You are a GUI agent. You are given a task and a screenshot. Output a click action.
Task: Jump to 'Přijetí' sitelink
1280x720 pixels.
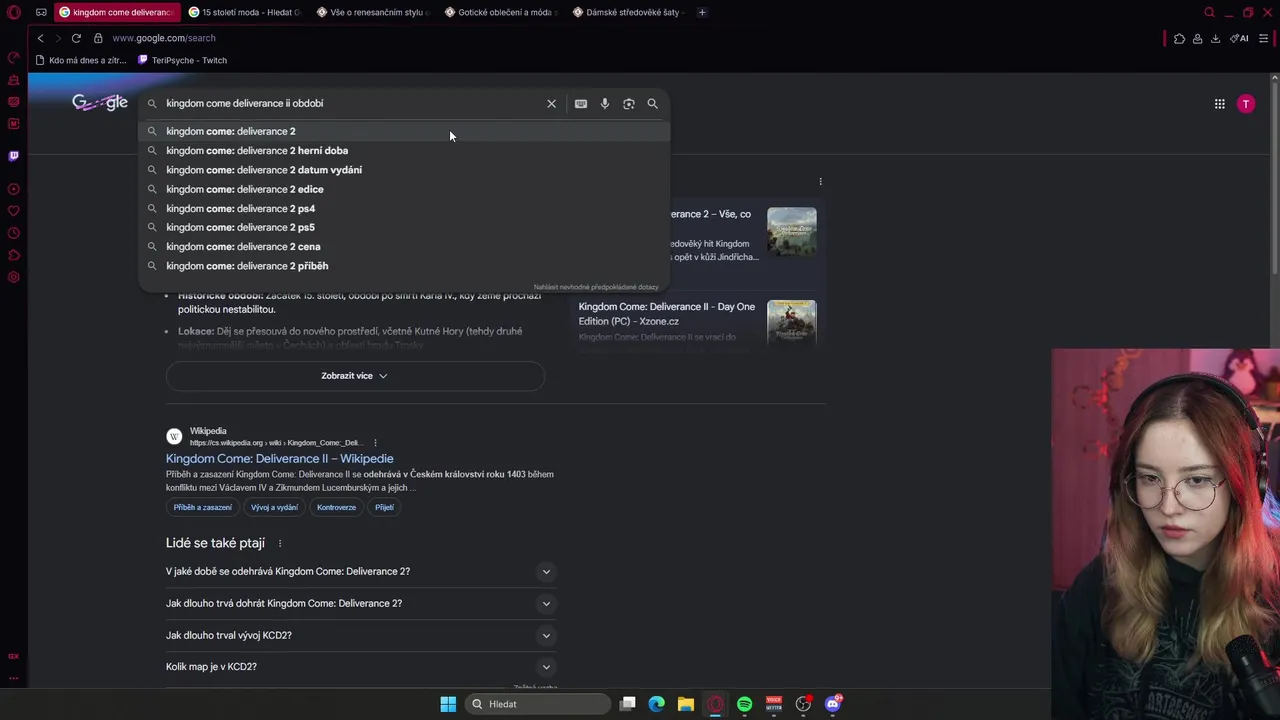coord(385,508)
